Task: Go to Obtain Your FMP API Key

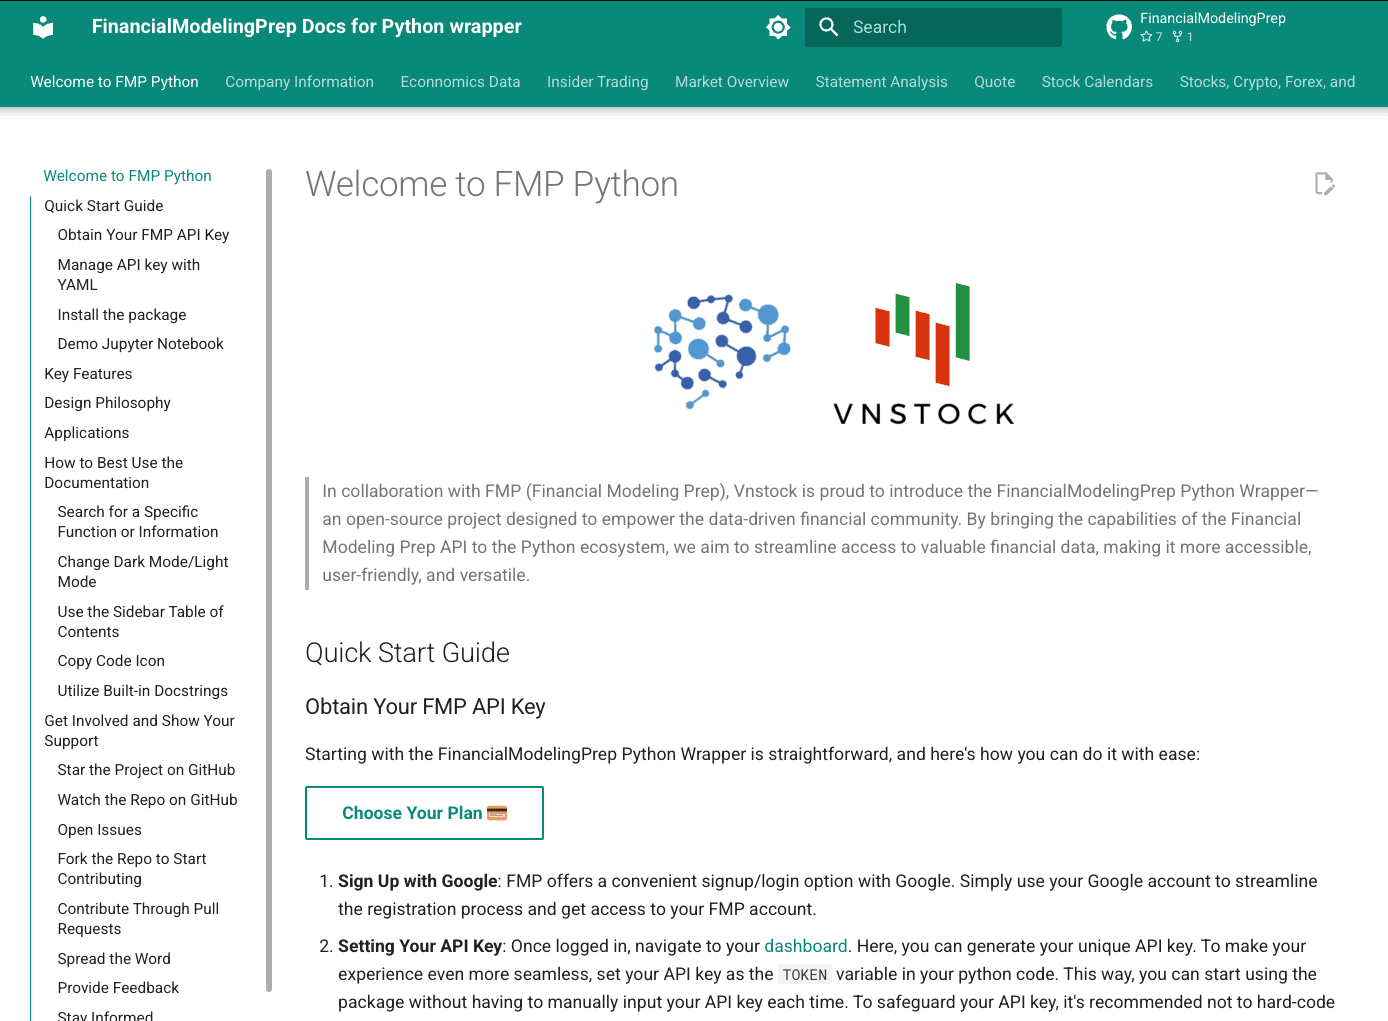Action: (143, 235)
